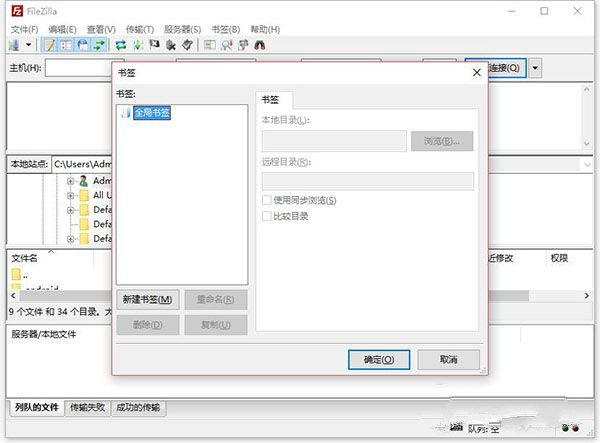The width and height of the screenshot is (600, 443).
Task: Open the 帮助(H) menu
Action: [265, 29]
